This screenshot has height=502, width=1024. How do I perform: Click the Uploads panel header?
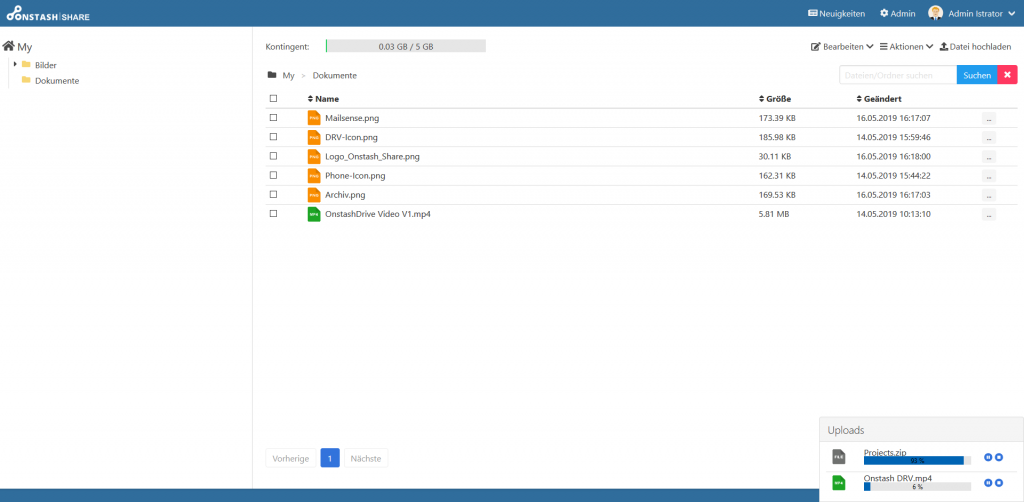(921, 430)
